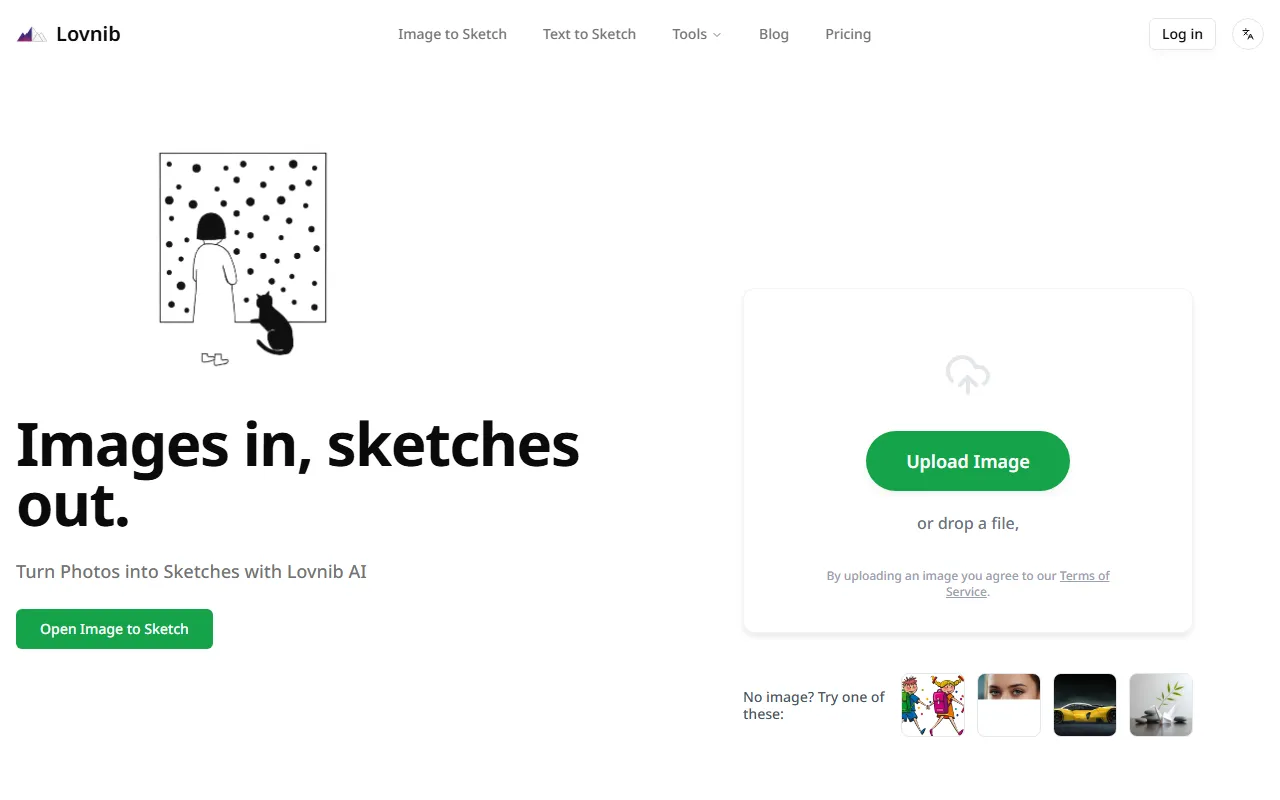Go to Image to Sketch page
This screenshot has width=1280, height=800.
coord(452,34)
